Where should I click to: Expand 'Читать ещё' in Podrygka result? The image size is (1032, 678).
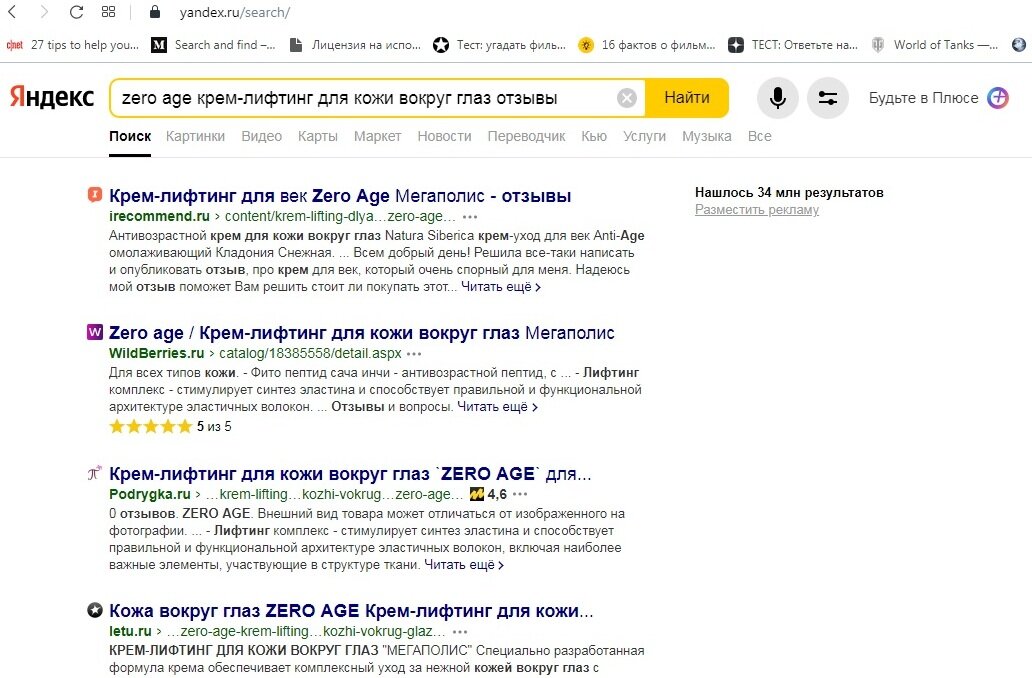pos(463,565)
